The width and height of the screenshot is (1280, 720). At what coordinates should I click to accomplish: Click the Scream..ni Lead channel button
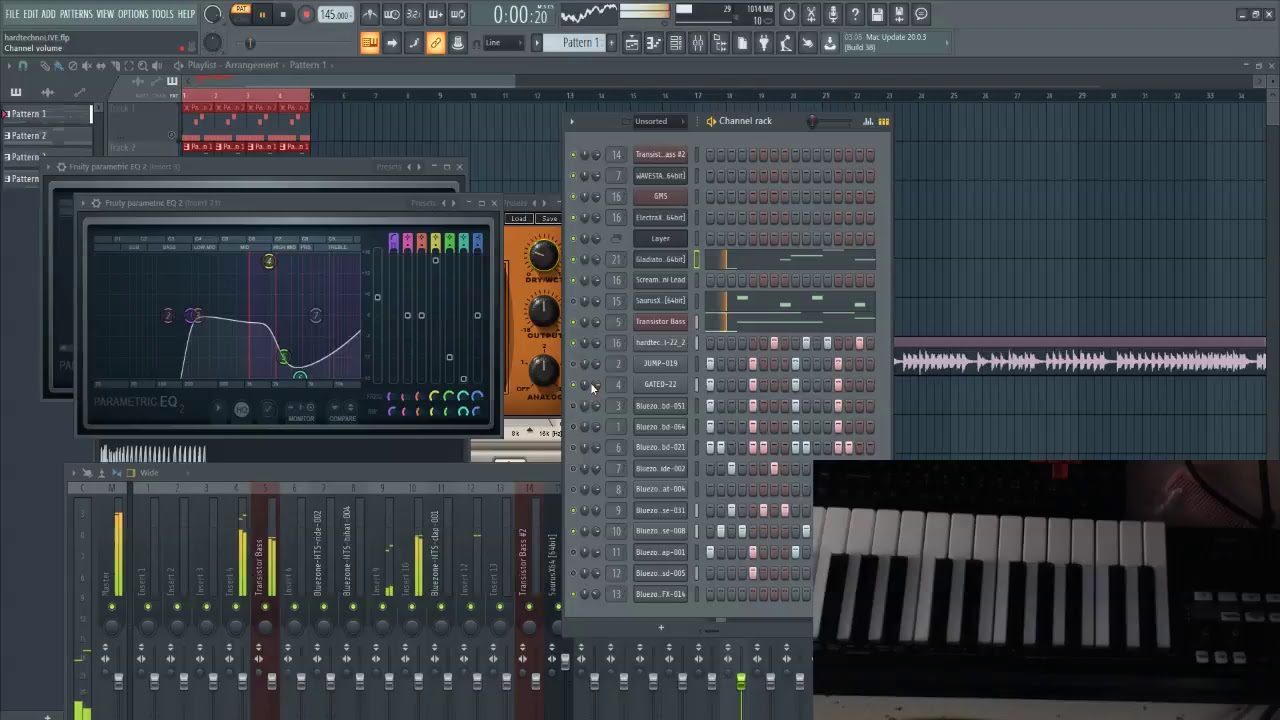click(x=660, y=280)
